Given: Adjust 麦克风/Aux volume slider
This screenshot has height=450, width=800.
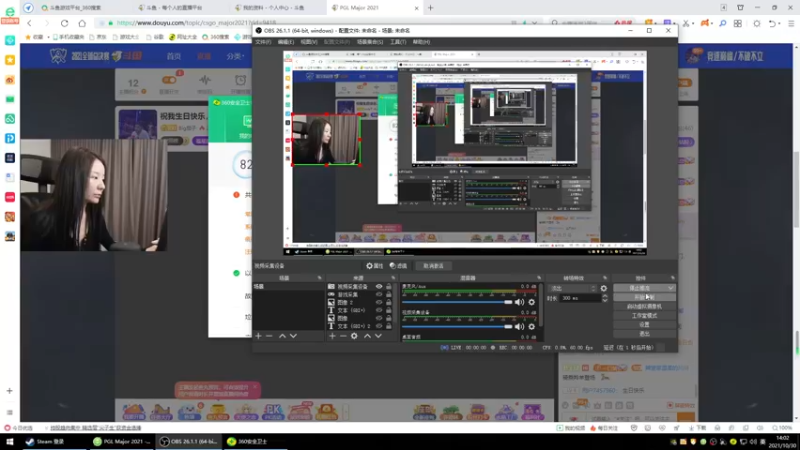Looking at the screenshot, I should 457,302.
